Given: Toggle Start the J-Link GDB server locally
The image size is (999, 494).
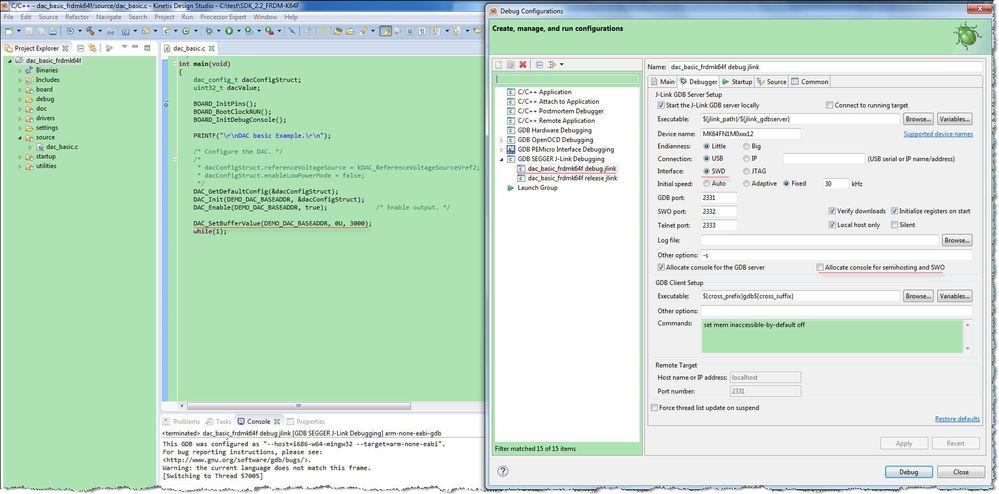Looking at the screenshot, I should click(661, 105).
